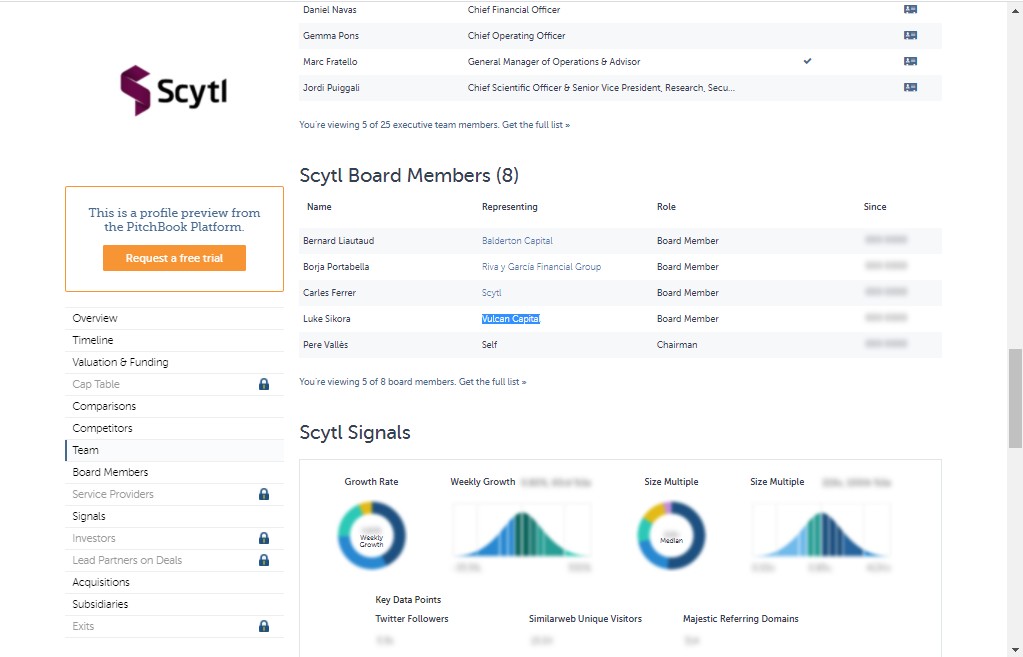
Task: Click lock icon beside Lead Partners on Deals
Action: [264, 560]
